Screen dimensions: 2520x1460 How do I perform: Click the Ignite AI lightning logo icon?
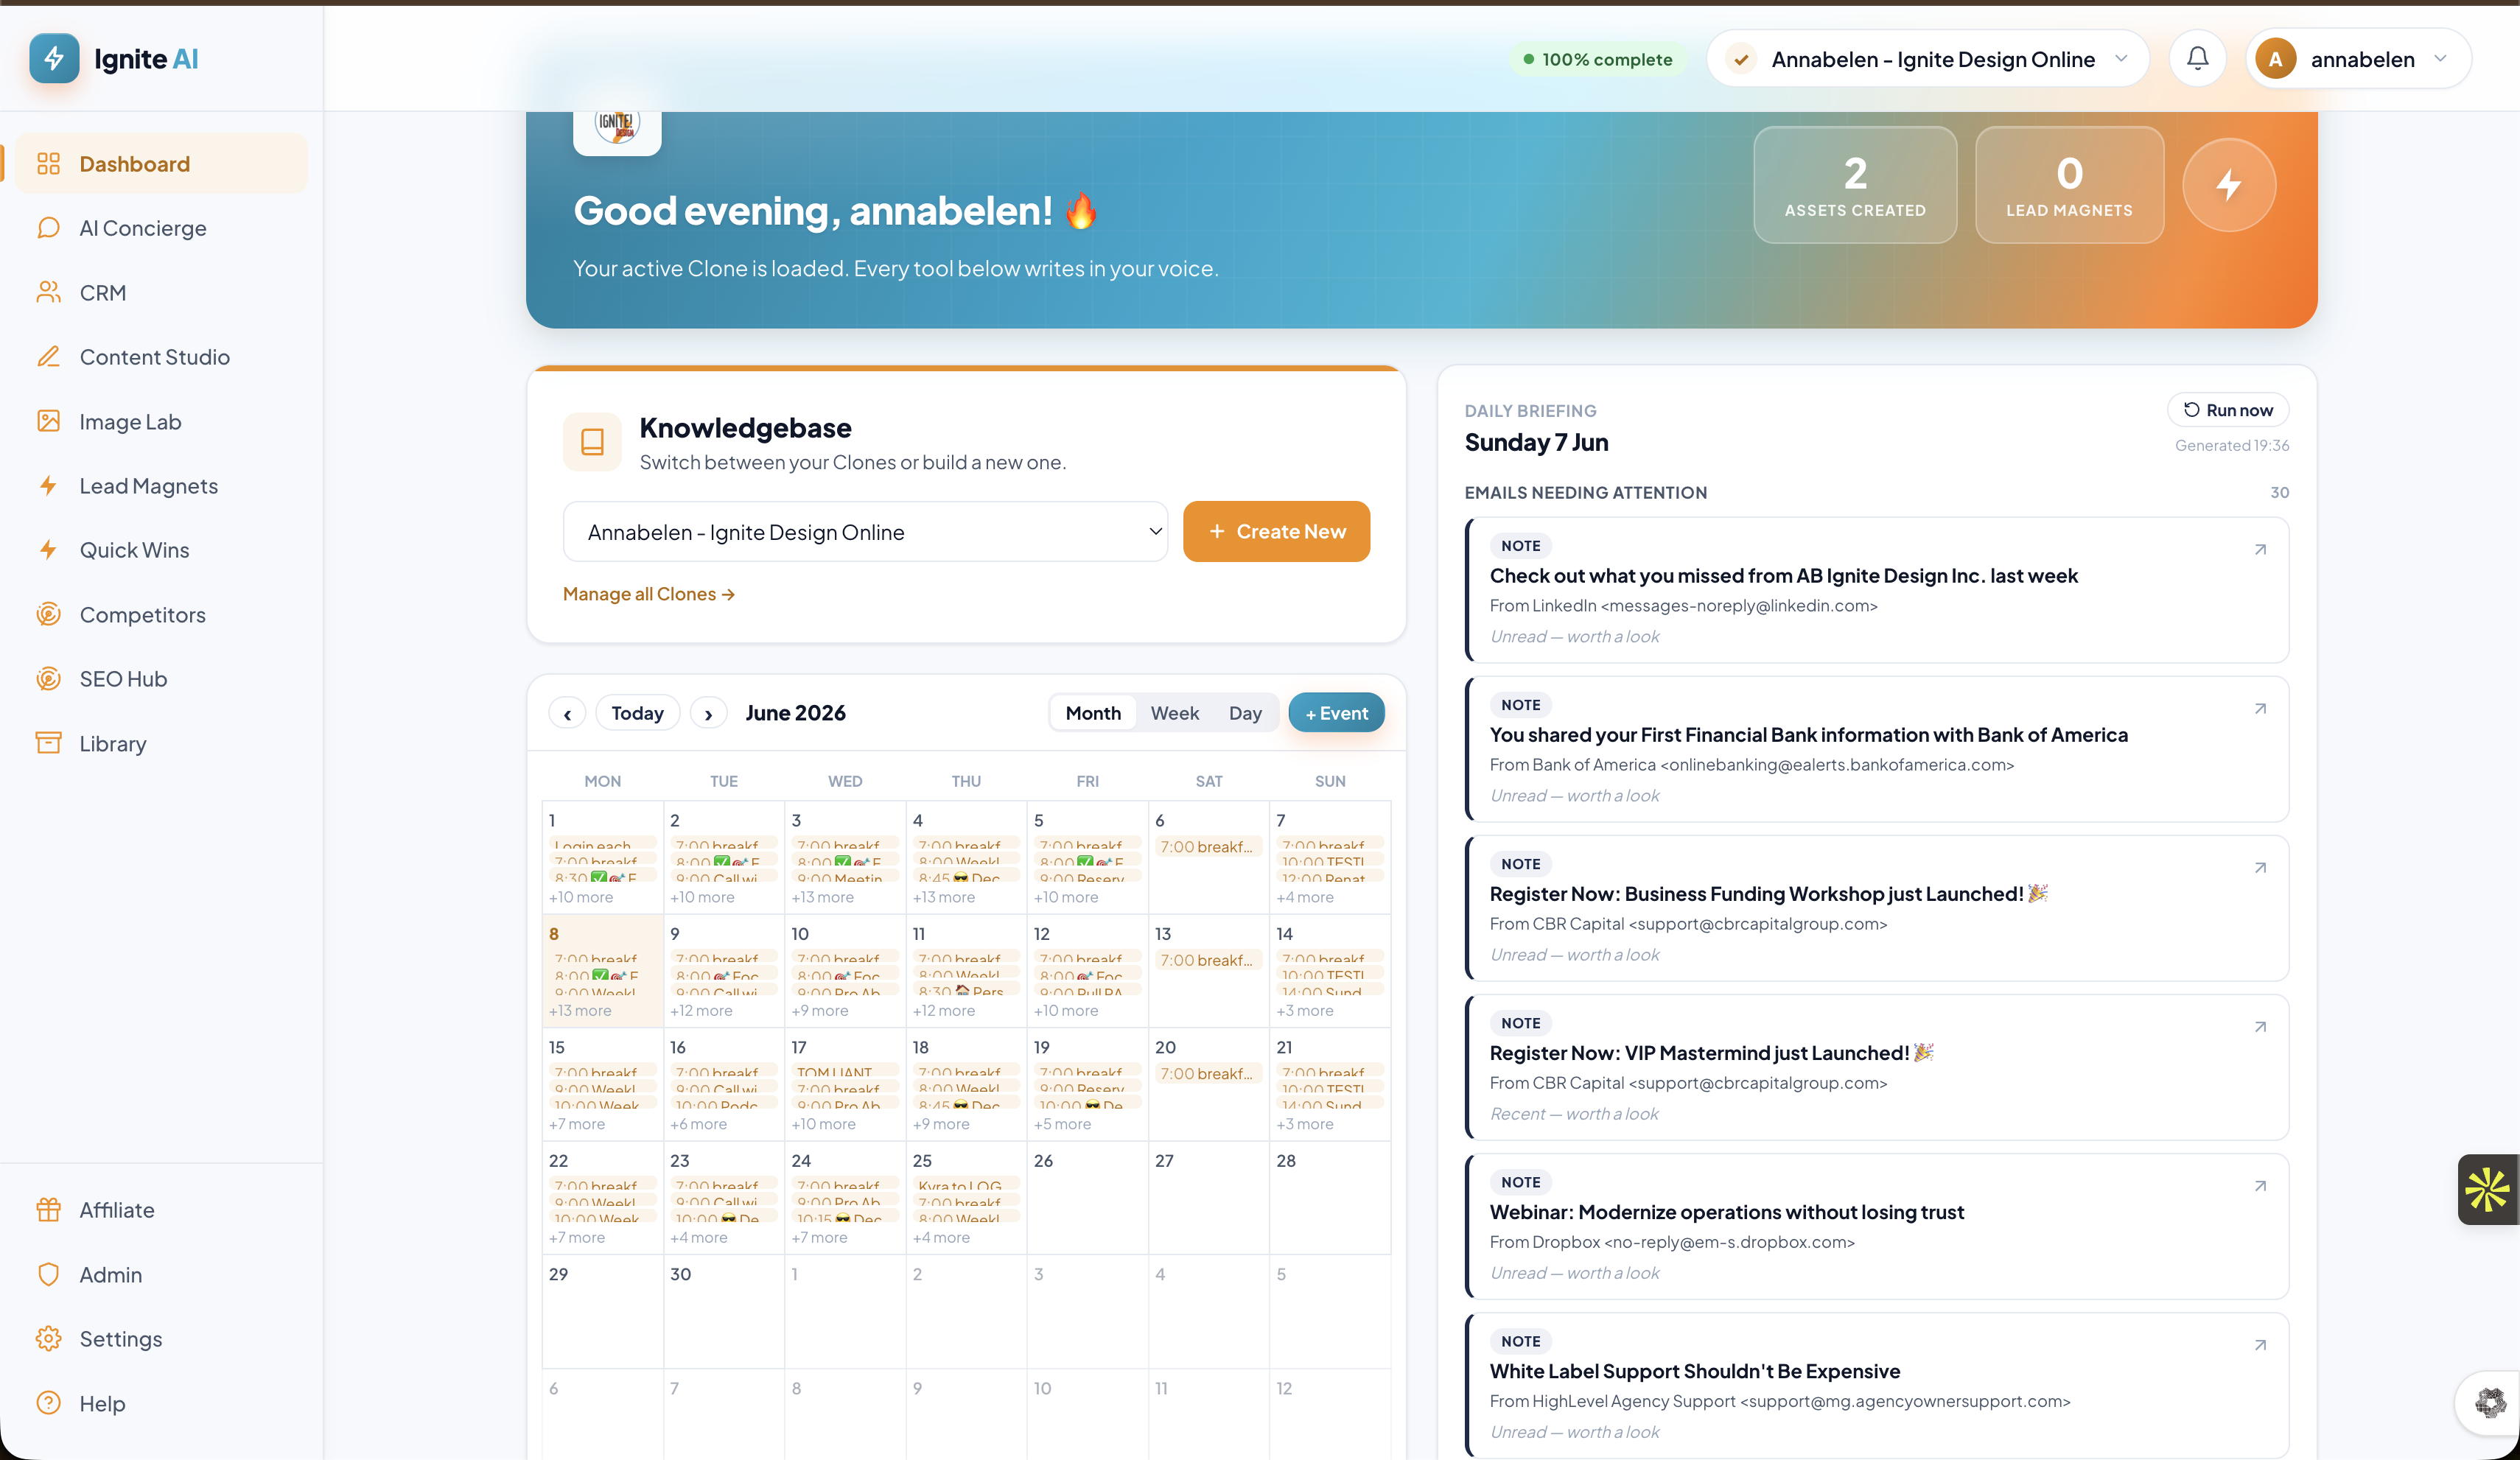click(54, 59)
